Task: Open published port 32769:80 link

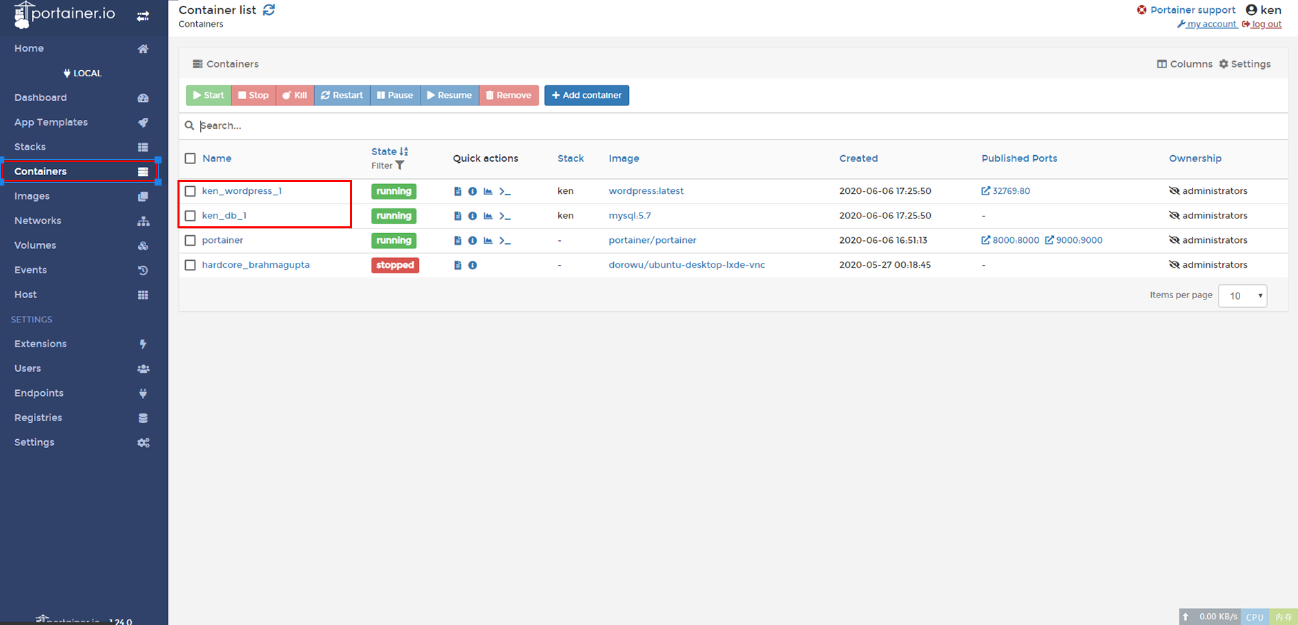Action: [x=1006, y=191]
